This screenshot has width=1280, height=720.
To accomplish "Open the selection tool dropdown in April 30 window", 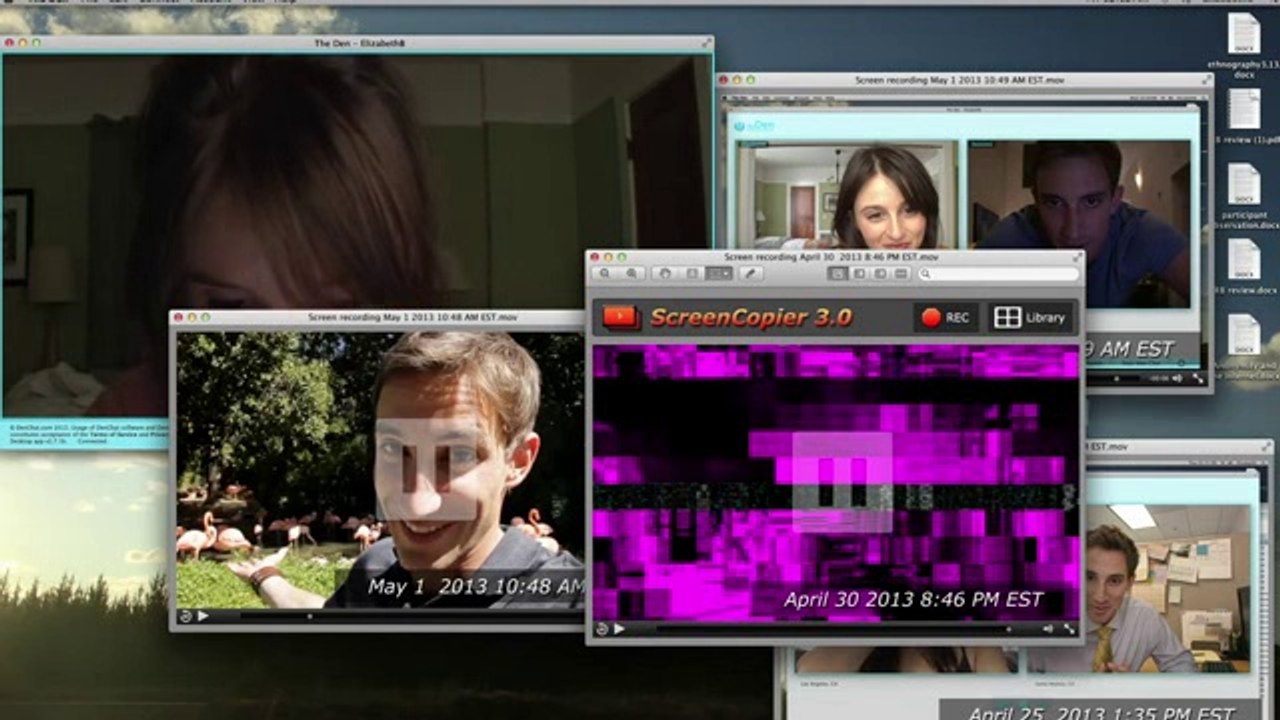I will 719,273.
